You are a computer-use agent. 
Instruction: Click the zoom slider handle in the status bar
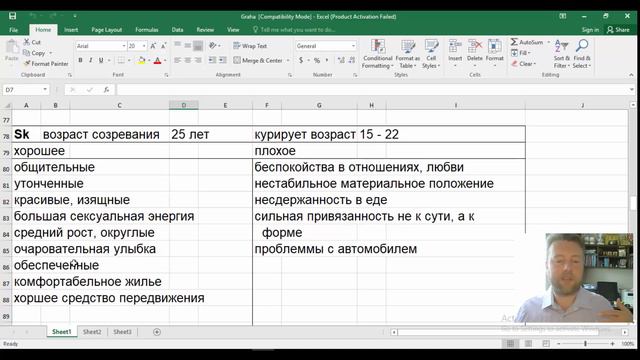(585, 344)
